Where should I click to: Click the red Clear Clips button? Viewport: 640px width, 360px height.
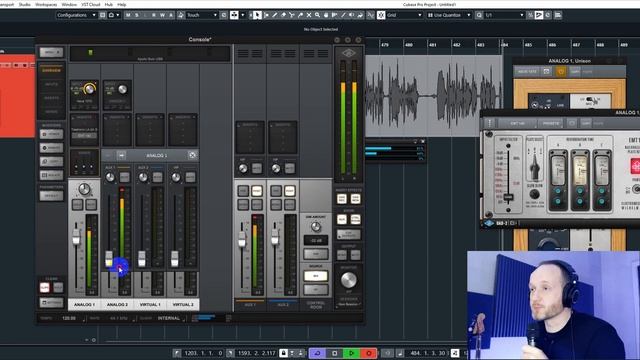click(44, 287)
